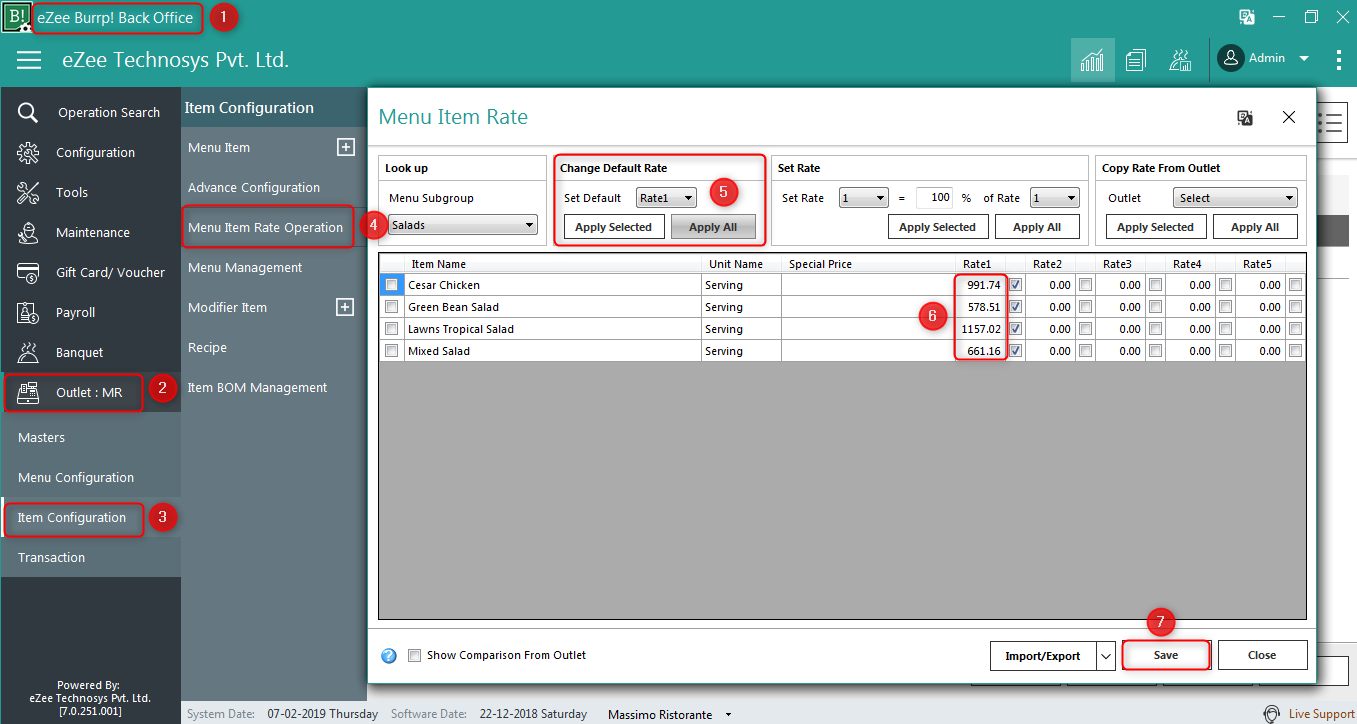Tick the row checkbox for Cesar Chicken

click(x=392, y=285)
